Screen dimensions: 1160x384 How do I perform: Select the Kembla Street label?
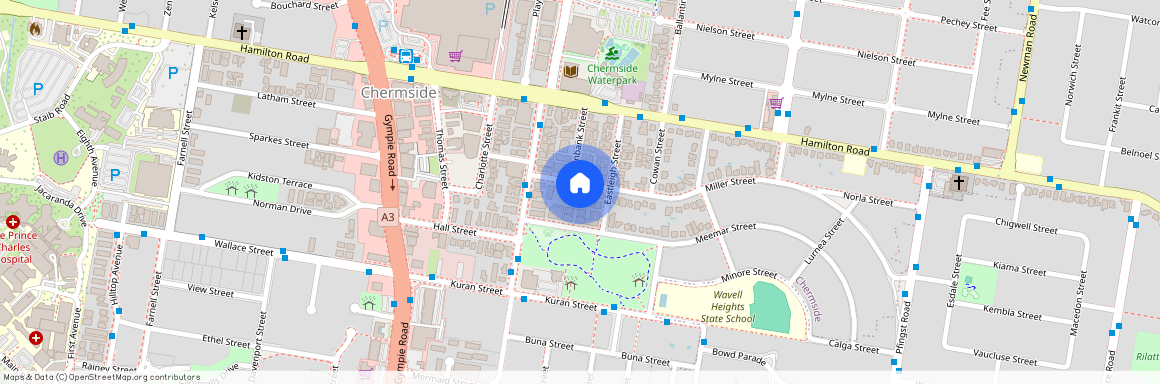point(1013,313)
